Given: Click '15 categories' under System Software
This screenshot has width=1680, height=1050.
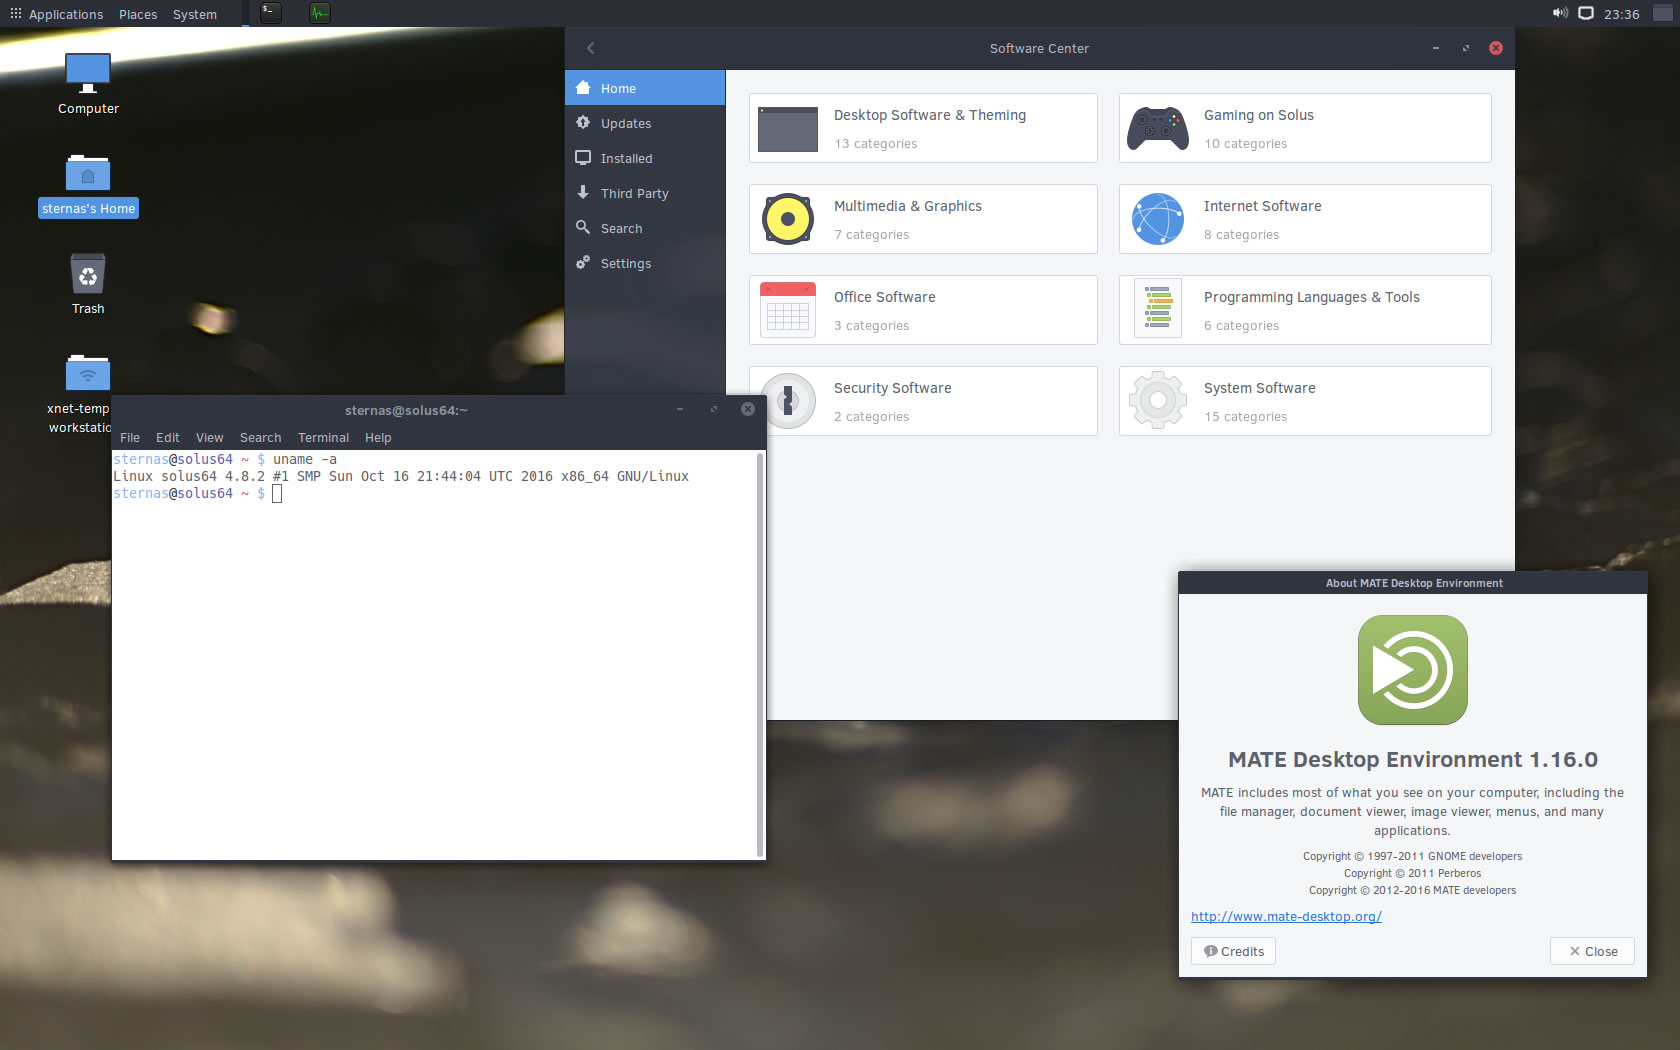Looking at the screenshot, I should 1246,416.
